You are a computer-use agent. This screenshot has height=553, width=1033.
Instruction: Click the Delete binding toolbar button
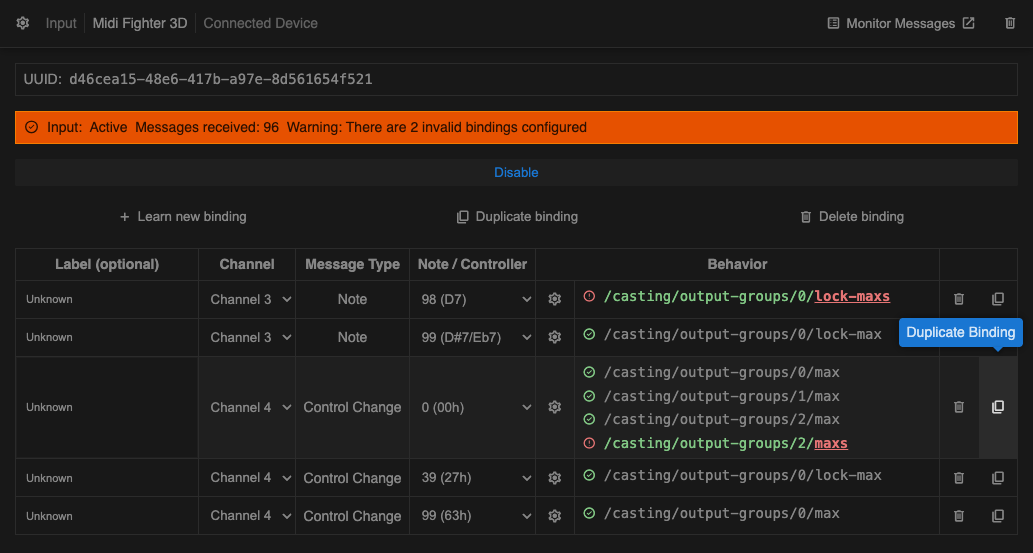click(852, 216)
